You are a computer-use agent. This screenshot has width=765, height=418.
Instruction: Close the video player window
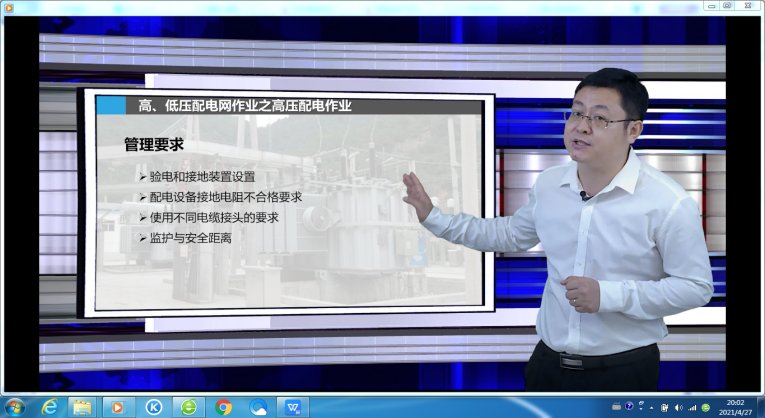pos(748,6)
